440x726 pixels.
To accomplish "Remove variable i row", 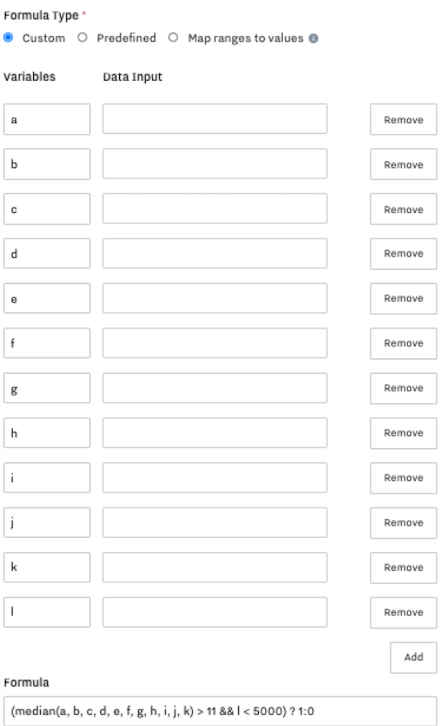I will pos(403,478).
